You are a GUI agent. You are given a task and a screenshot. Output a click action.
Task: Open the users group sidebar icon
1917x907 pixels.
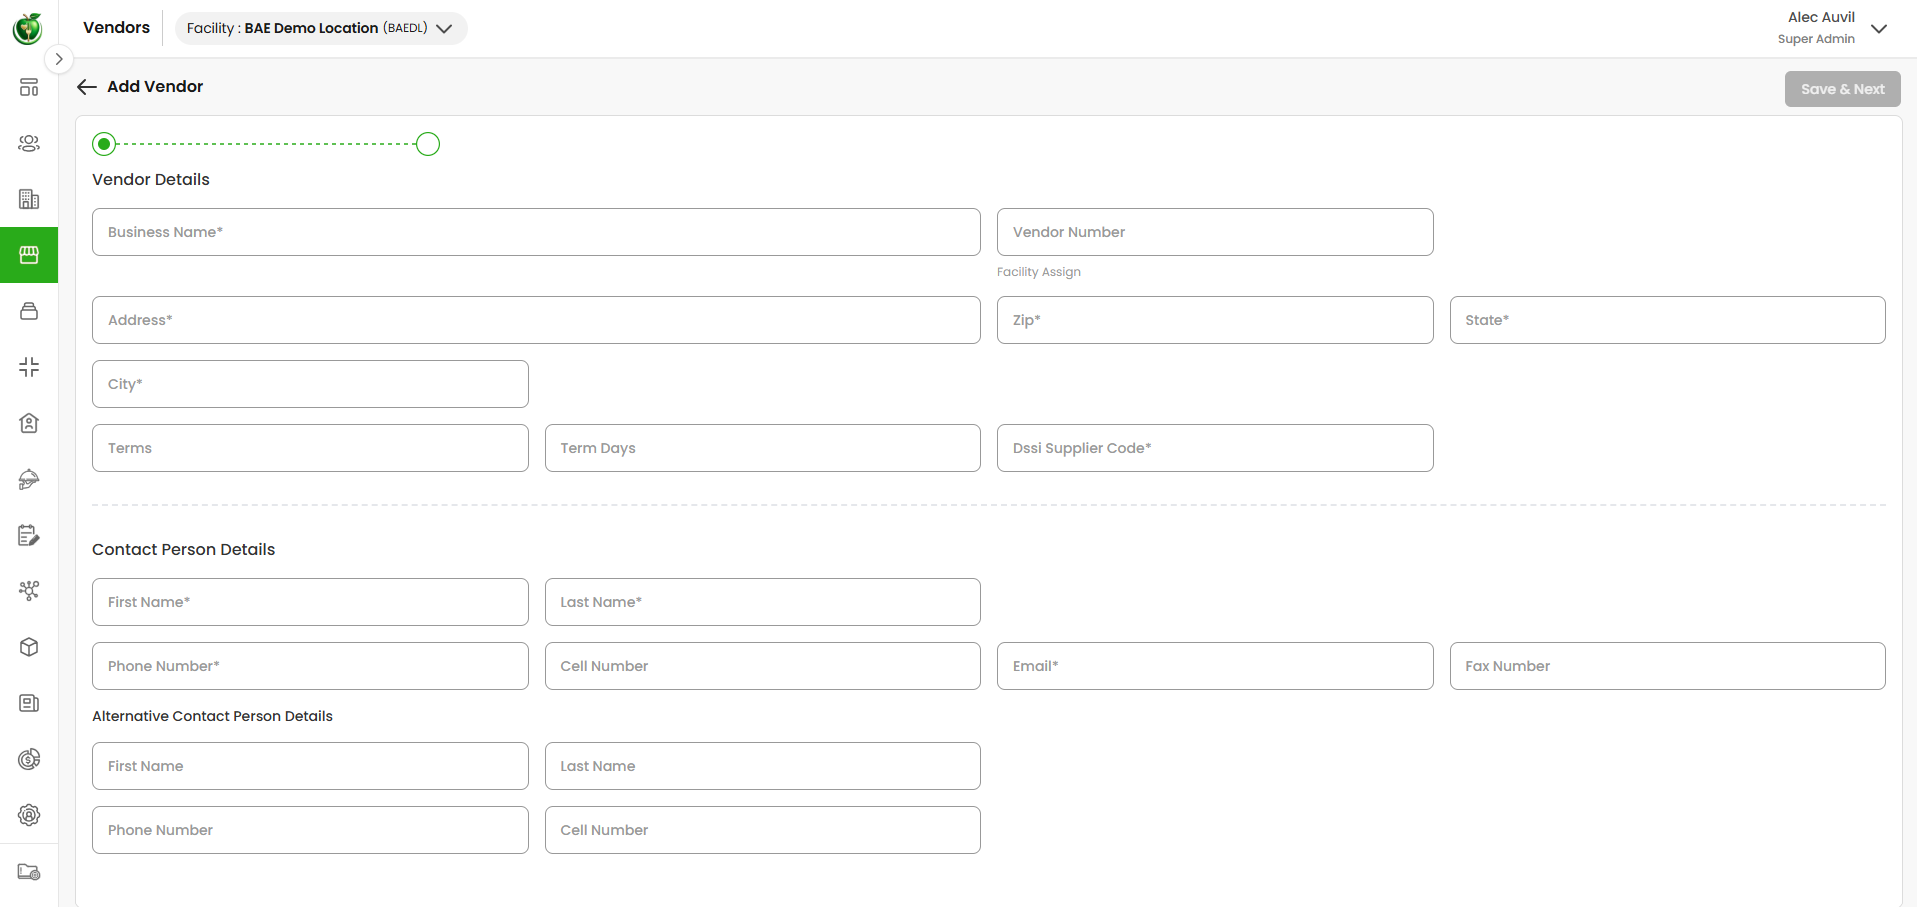[29, 143]
